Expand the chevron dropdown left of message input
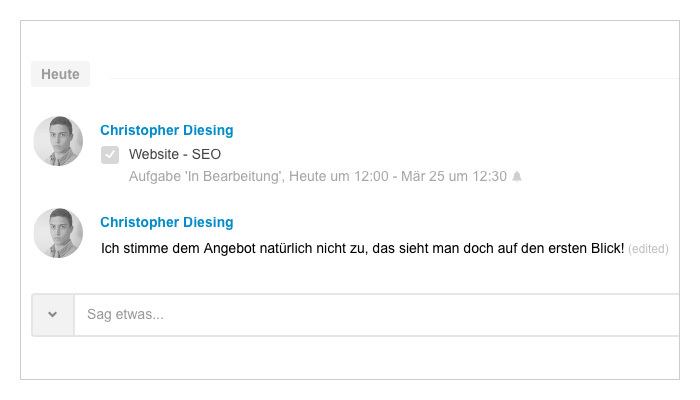Image resolution: width=700 pixels, height=400 pixels. 53,315
